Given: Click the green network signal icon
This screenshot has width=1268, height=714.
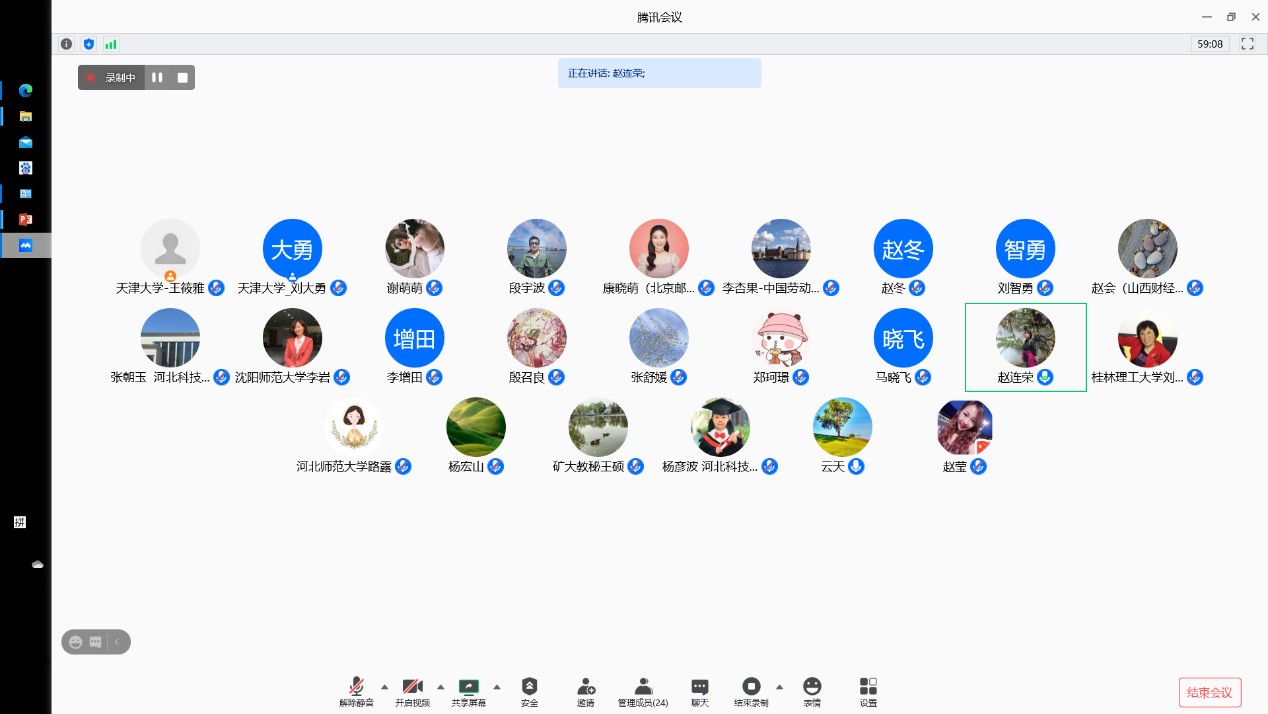Looking at the screenshot, I should (111, 44).
